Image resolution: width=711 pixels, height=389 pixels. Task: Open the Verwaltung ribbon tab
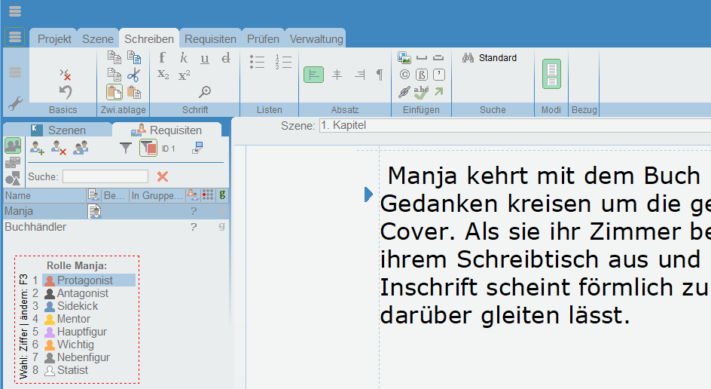[x=317, y=39]
